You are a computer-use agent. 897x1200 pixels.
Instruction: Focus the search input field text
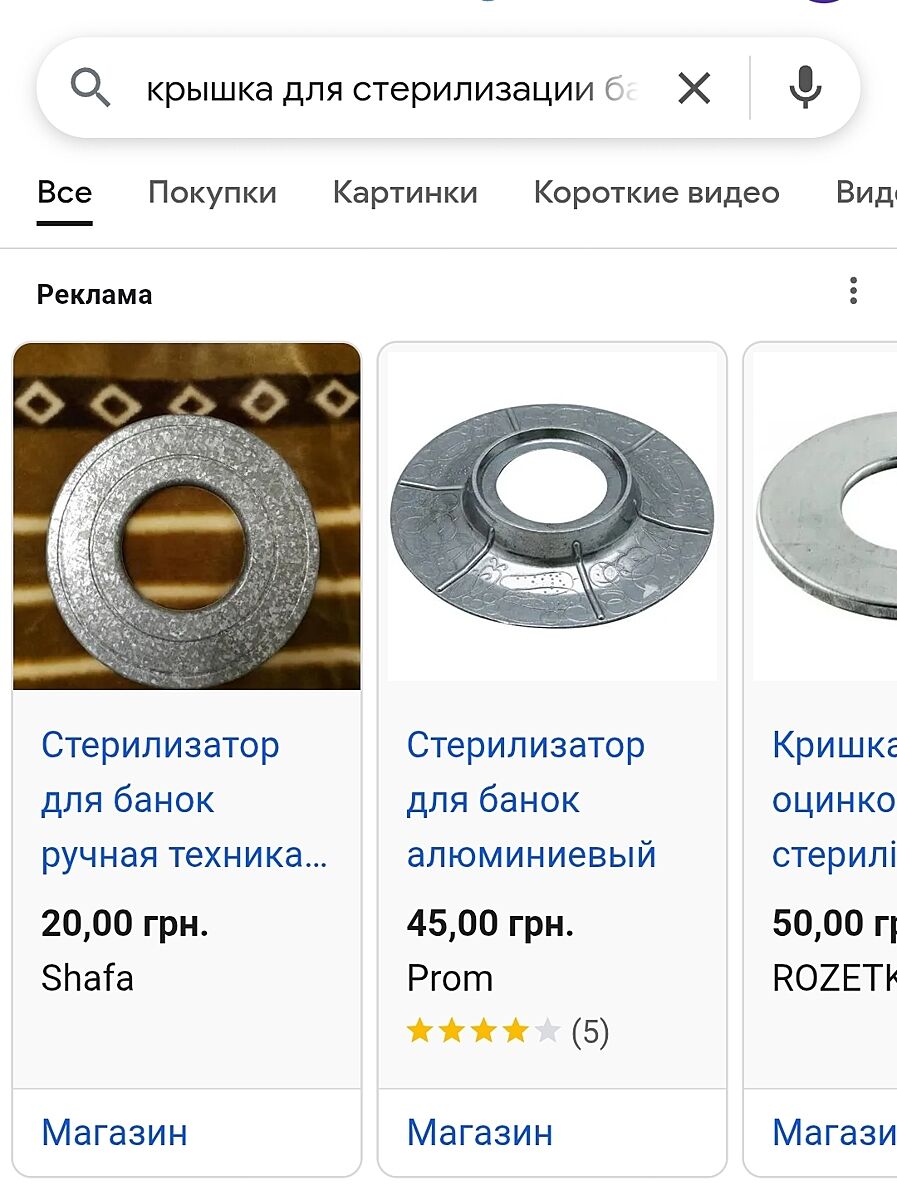click(x=392, y=90)
